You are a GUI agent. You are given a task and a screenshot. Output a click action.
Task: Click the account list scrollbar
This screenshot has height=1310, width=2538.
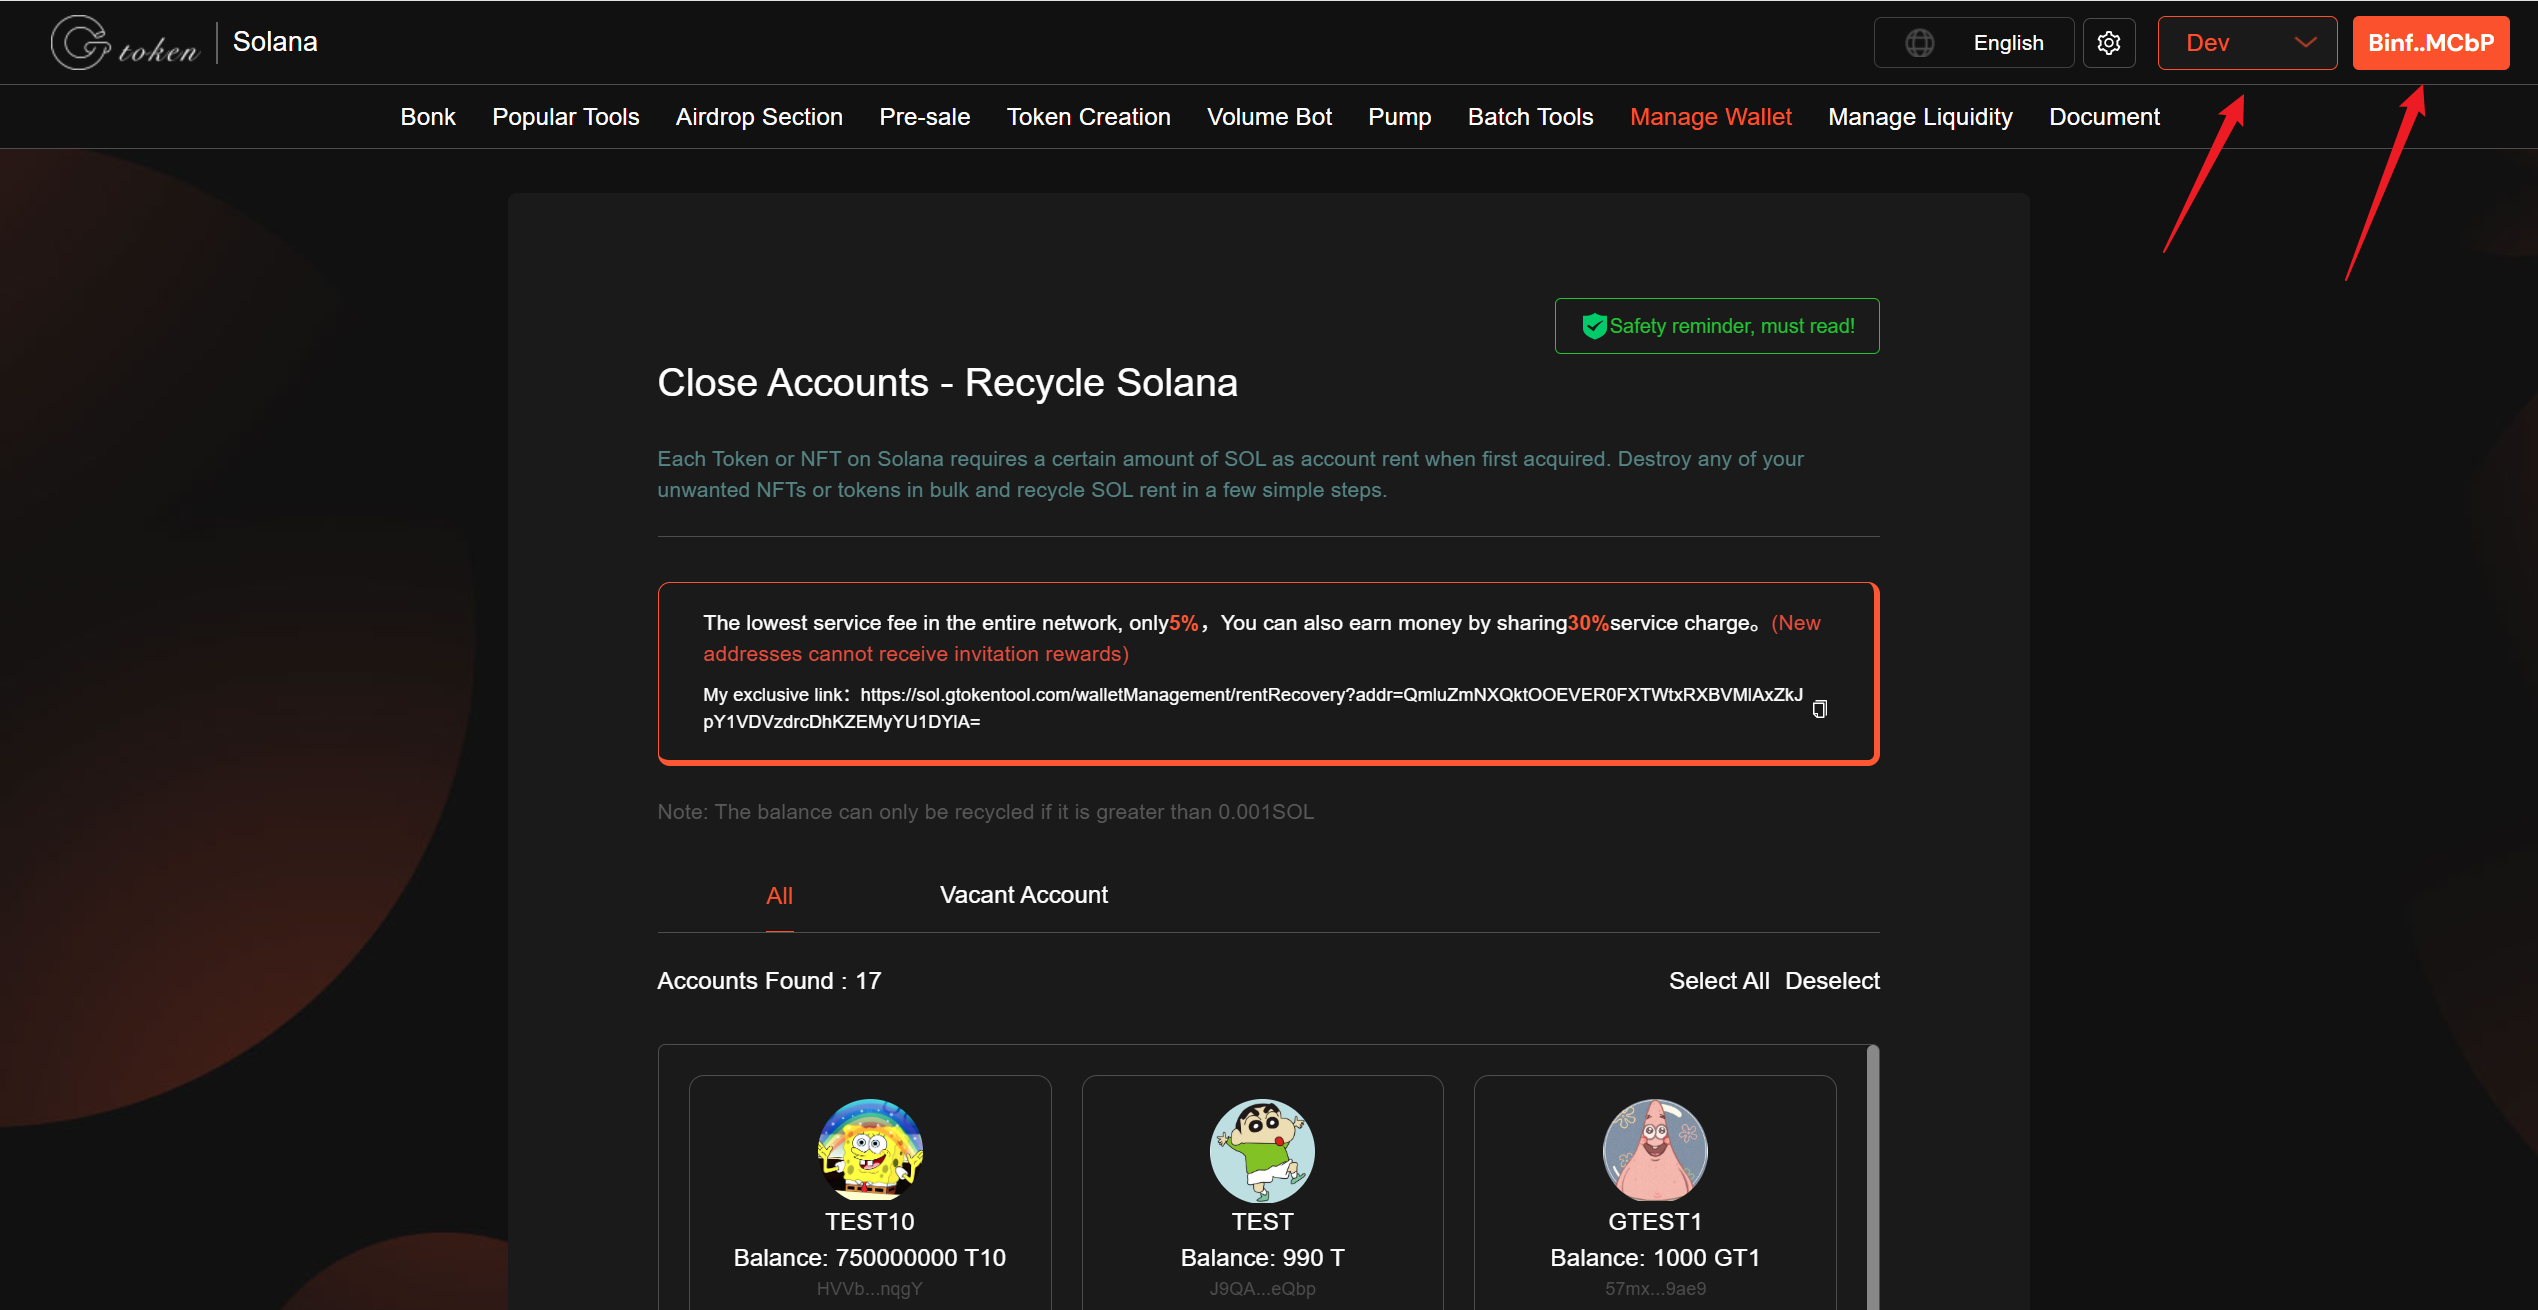[1872, 1176]
